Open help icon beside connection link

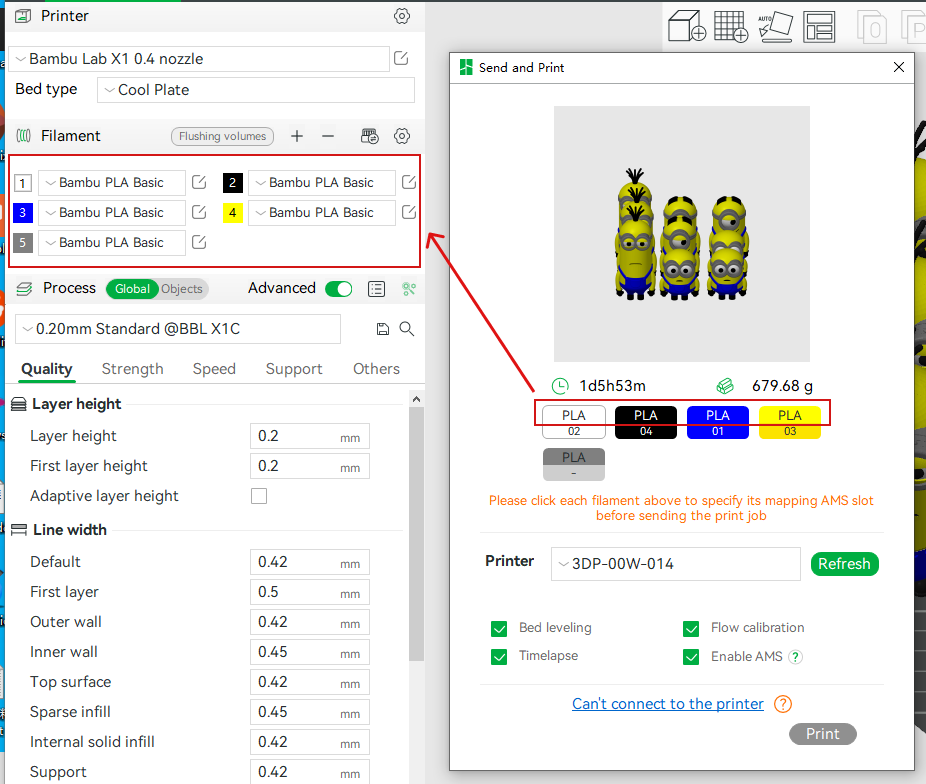782,704
